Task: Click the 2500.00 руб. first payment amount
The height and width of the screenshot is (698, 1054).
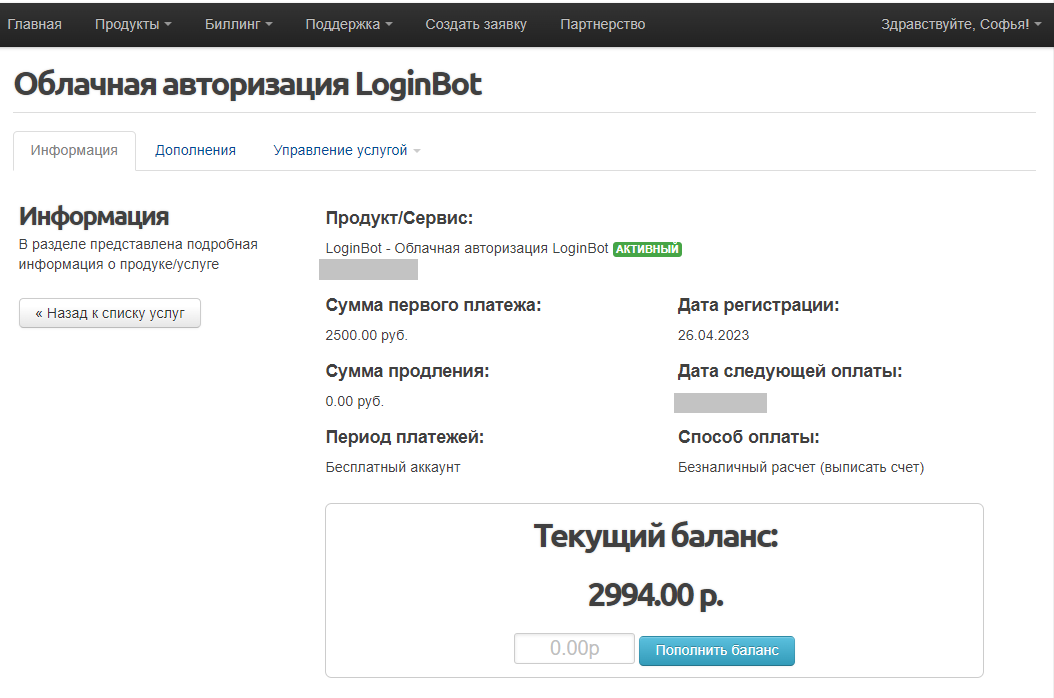Action: 367,335
